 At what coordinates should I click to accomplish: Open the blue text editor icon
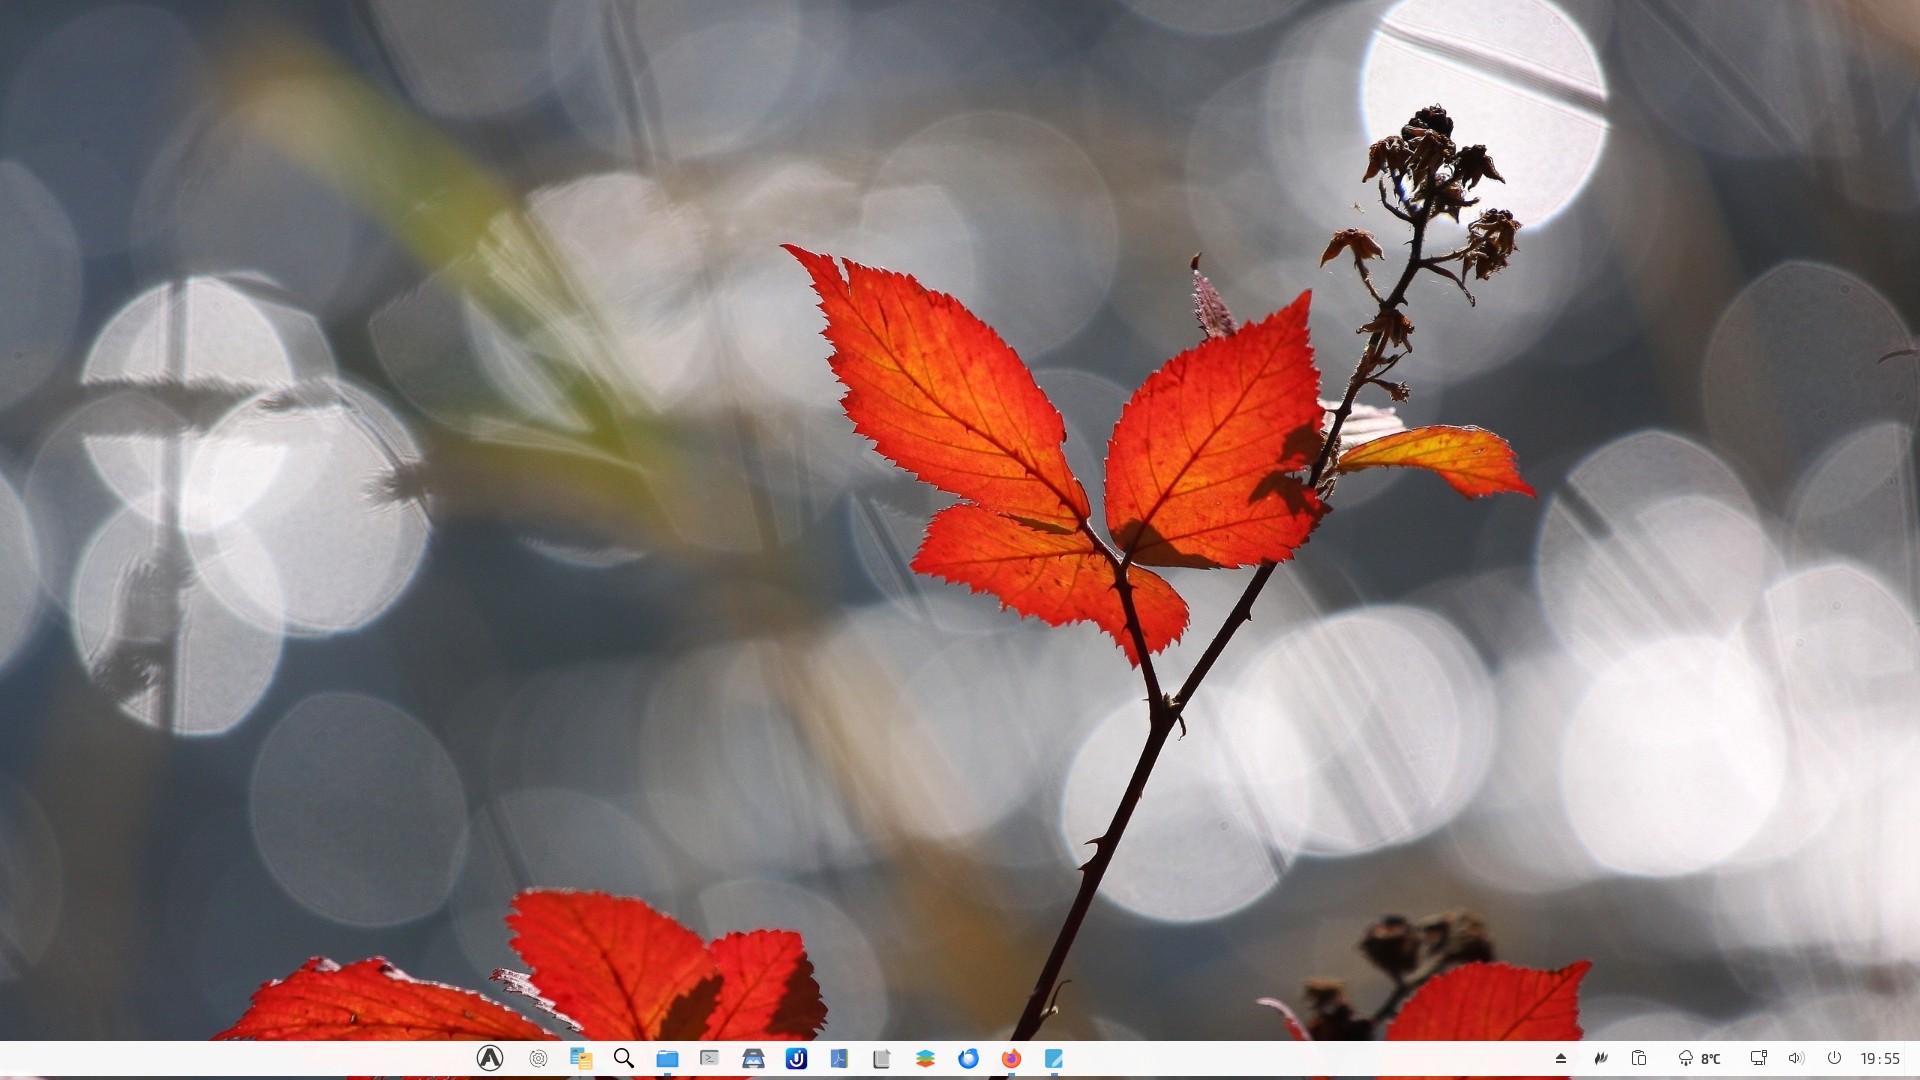click(1054, 1058)
